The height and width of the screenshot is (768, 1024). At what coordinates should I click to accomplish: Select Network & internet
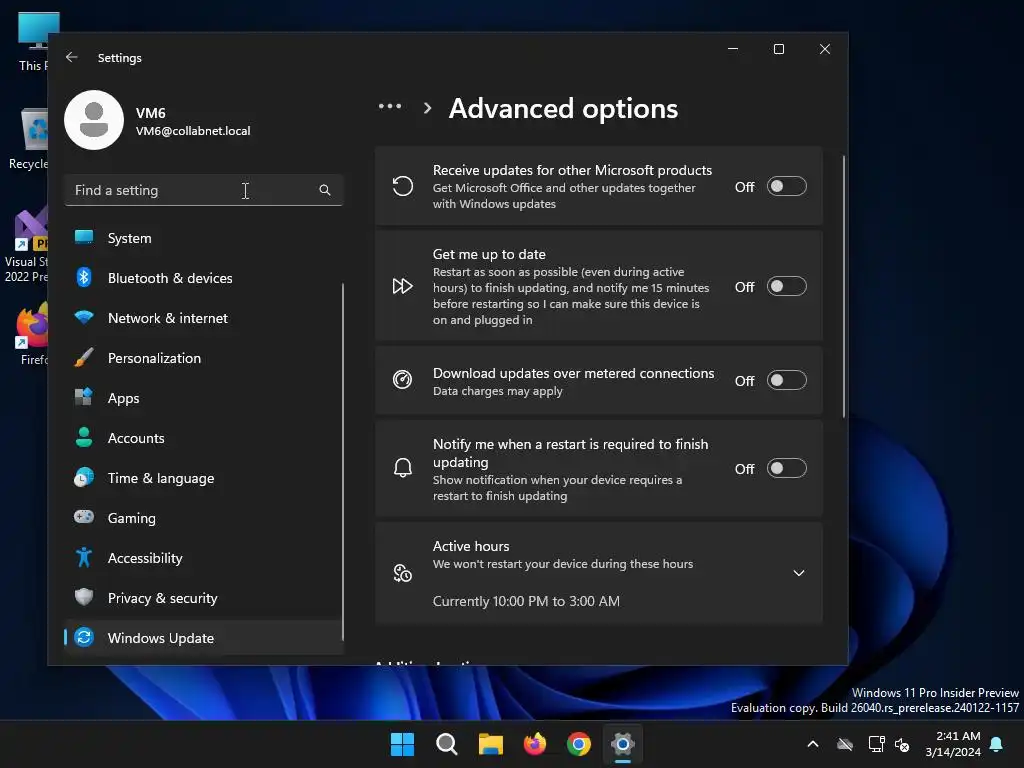coord(203,317)
